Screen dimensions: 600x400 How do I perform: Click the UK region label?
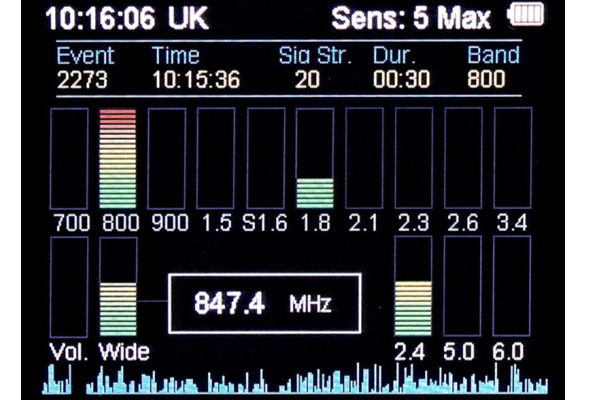point(189,18)
